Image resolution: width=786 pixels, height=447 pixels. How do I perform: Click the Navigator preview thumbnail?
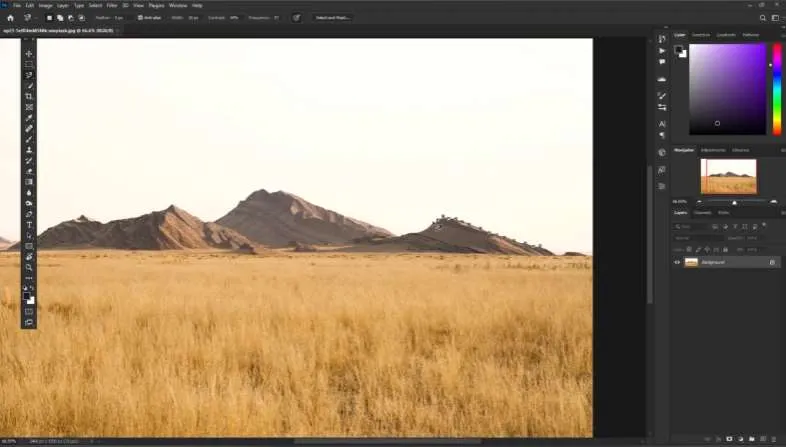coord(728,176)
